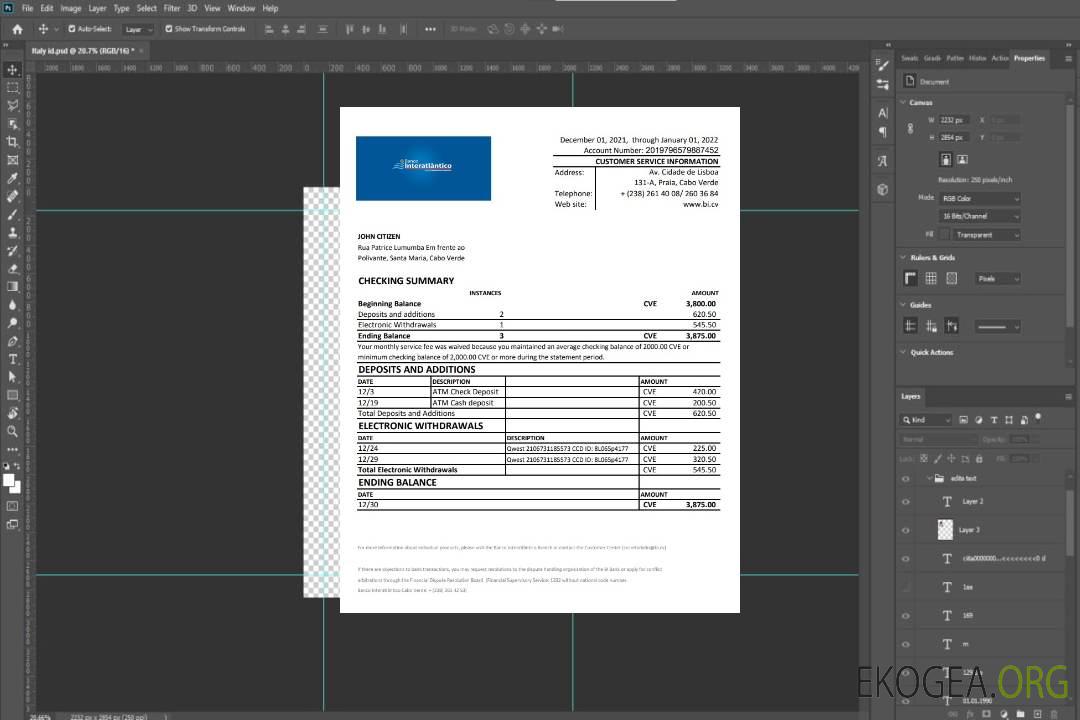Toggle grid display in Rulers & Grids

[x=931, y=278]
